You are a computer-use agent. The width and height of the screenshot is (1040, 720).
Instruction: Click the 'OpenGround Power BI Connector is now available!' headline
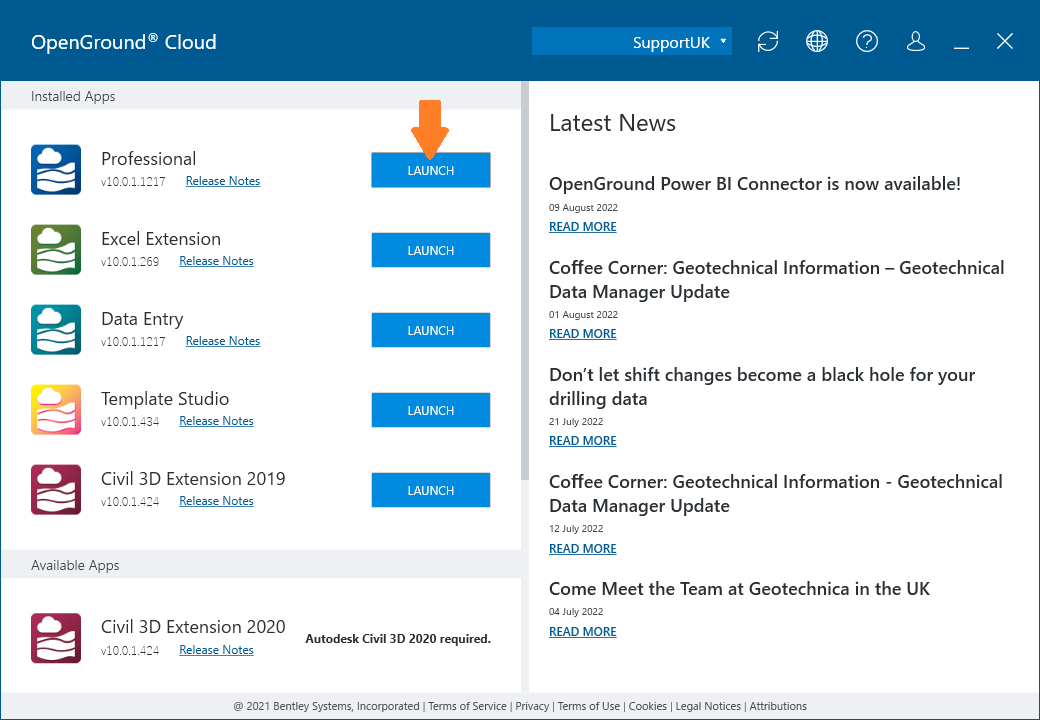pyautogui.click(x=755, y=184)
